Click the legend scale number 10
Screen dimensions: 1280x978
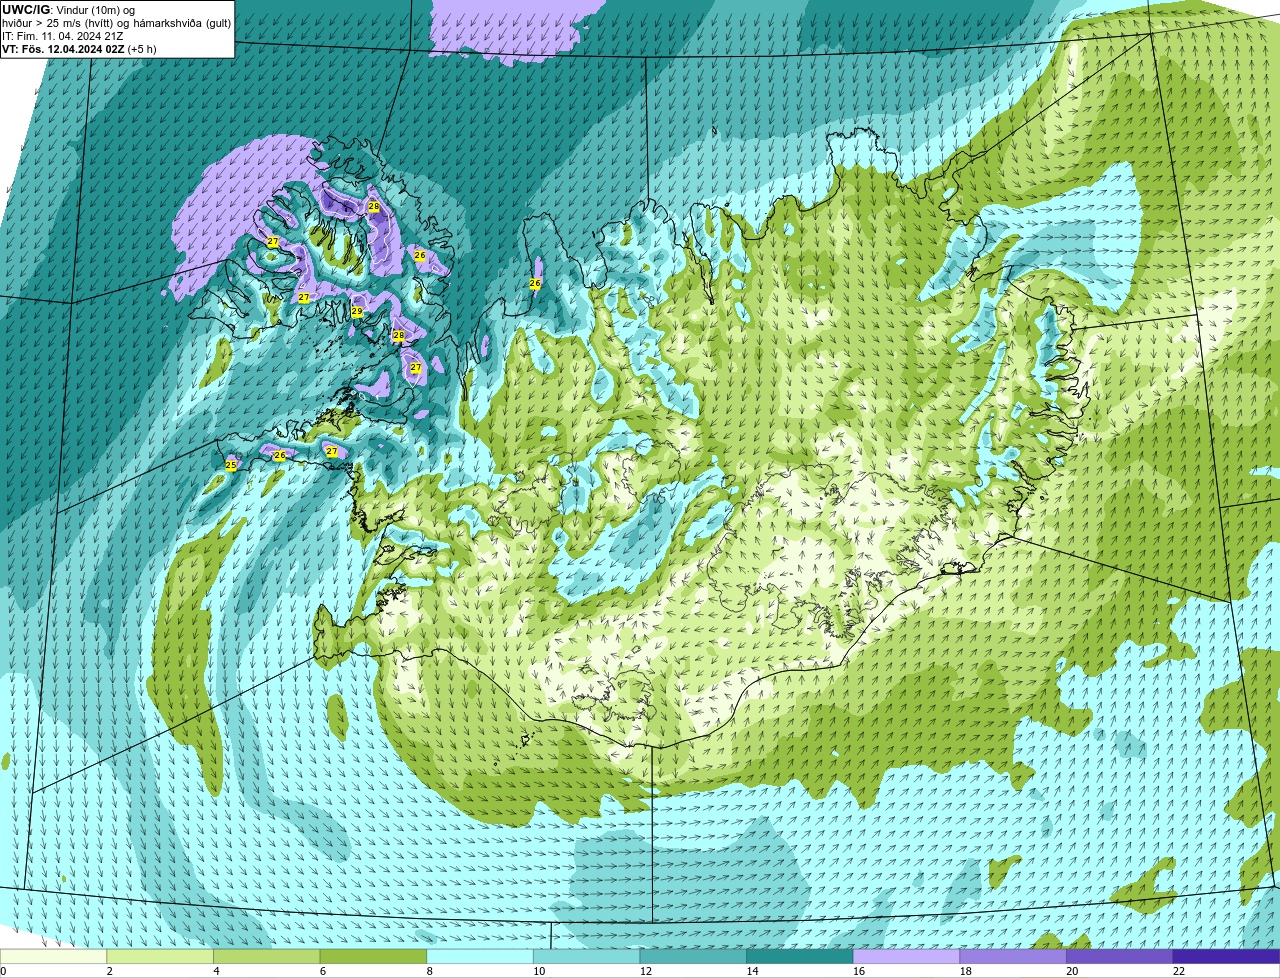tap(539, 971)
